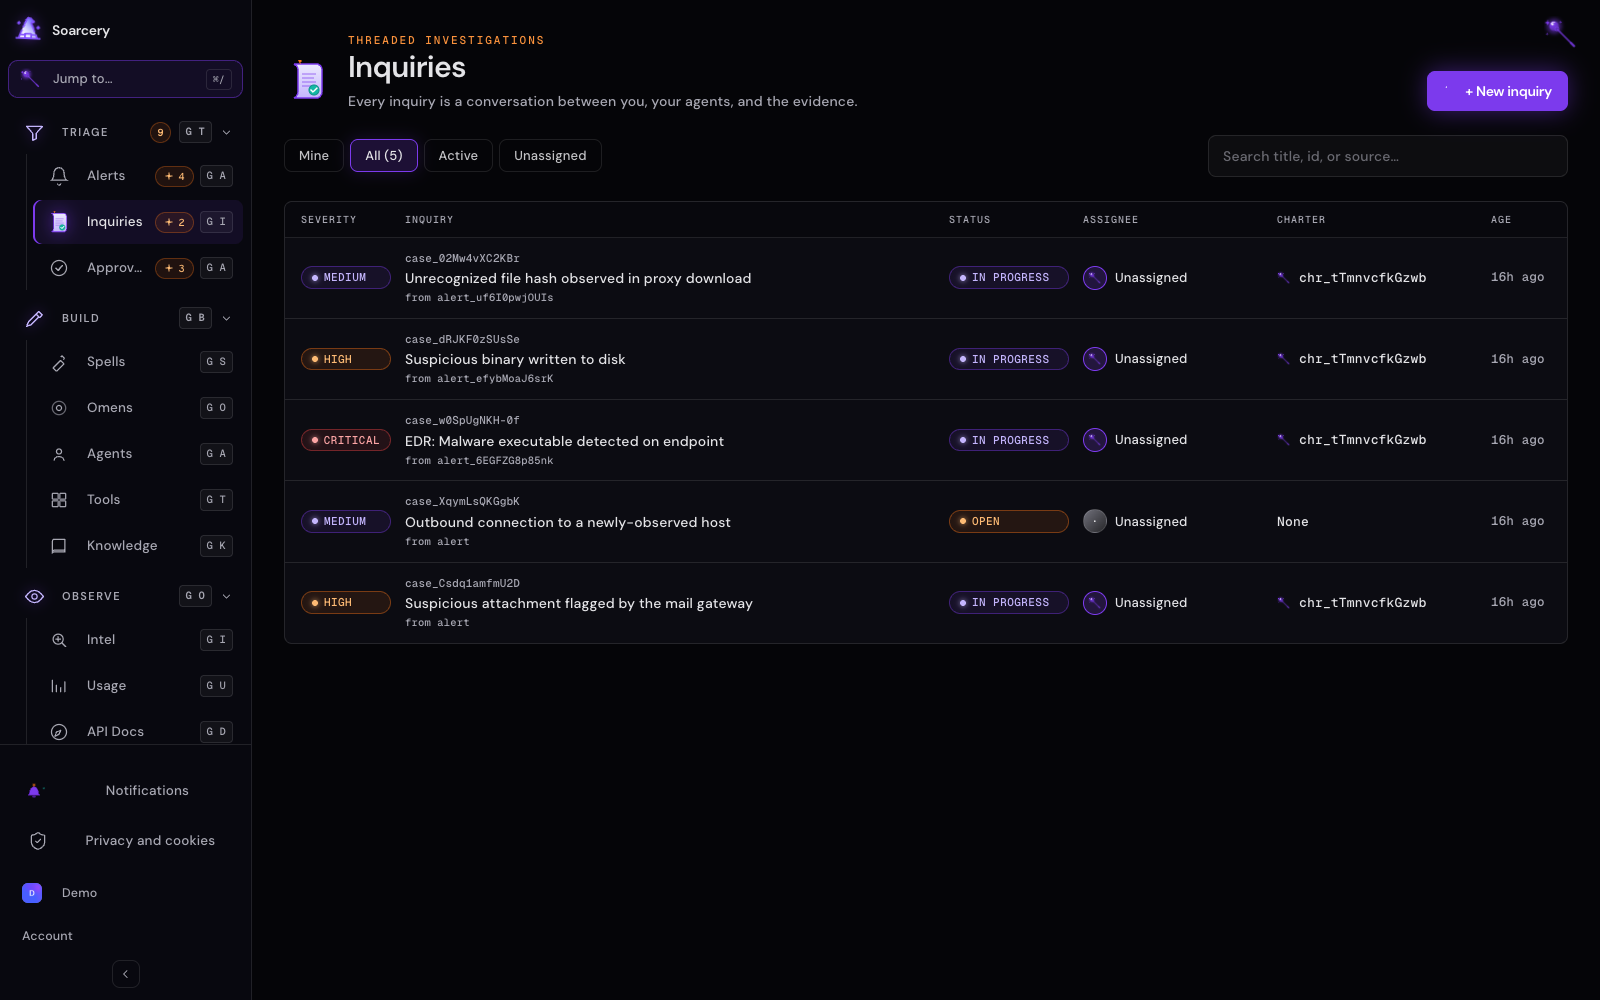Click the 'None' charter cell

tap(1292, 522)
